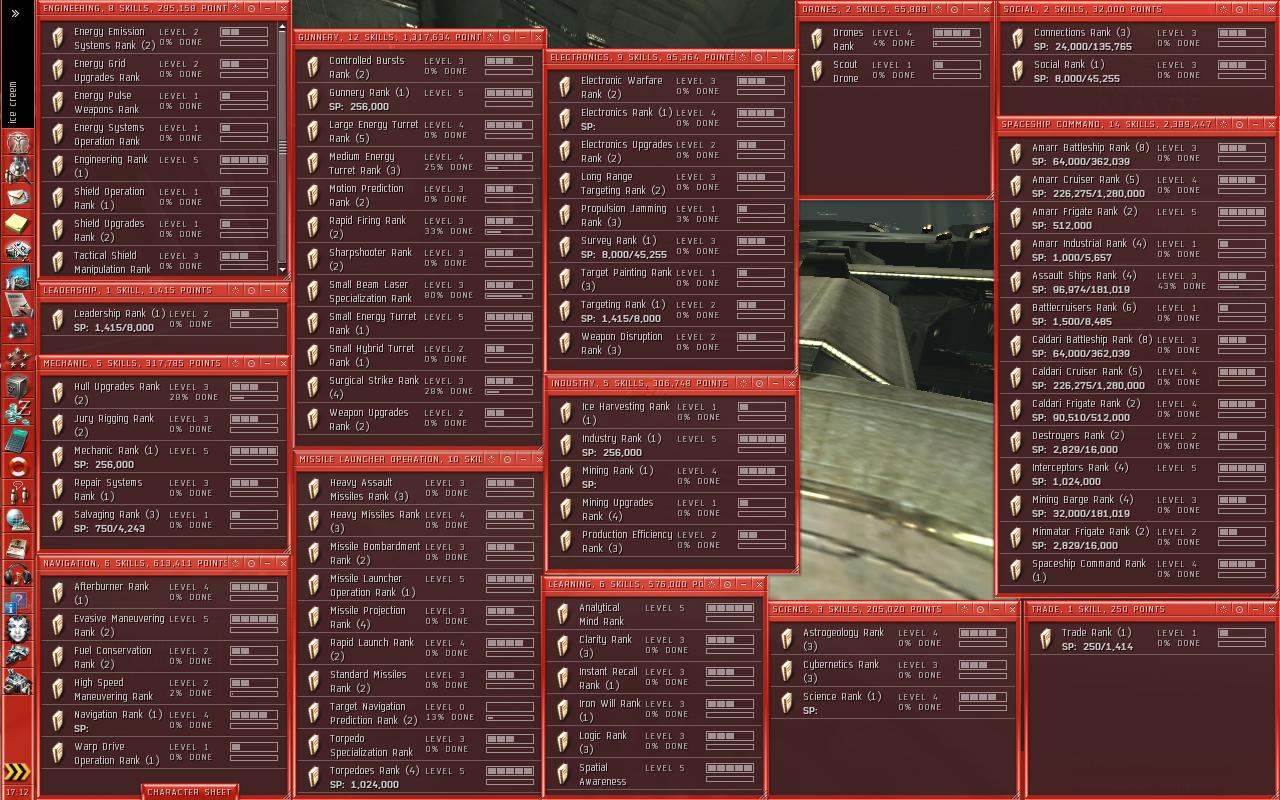The image size is (1280, 800).
Task: Click the star icon in Electronics window header
Action: click(x=742, y=57)
